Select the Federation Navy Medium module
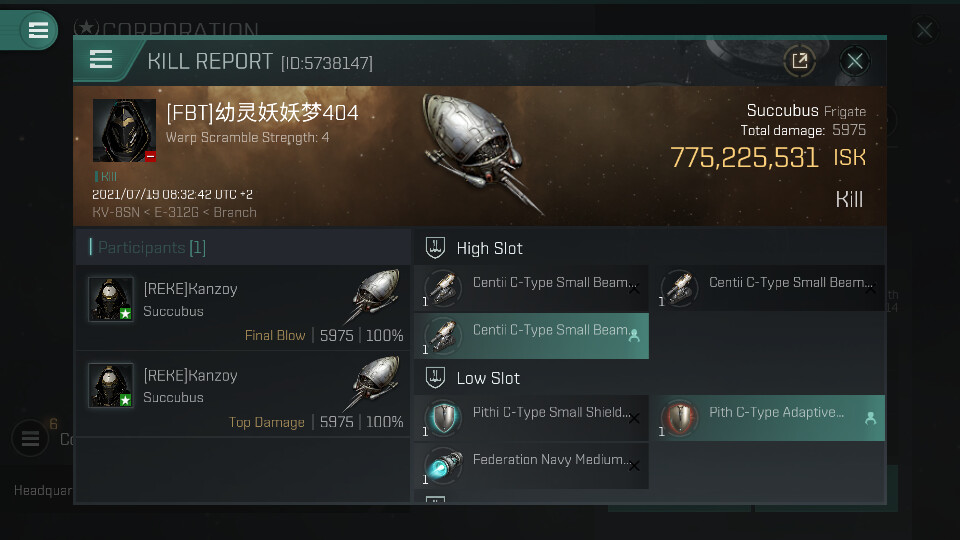This screenshot has height=540, width=960. 531,466
